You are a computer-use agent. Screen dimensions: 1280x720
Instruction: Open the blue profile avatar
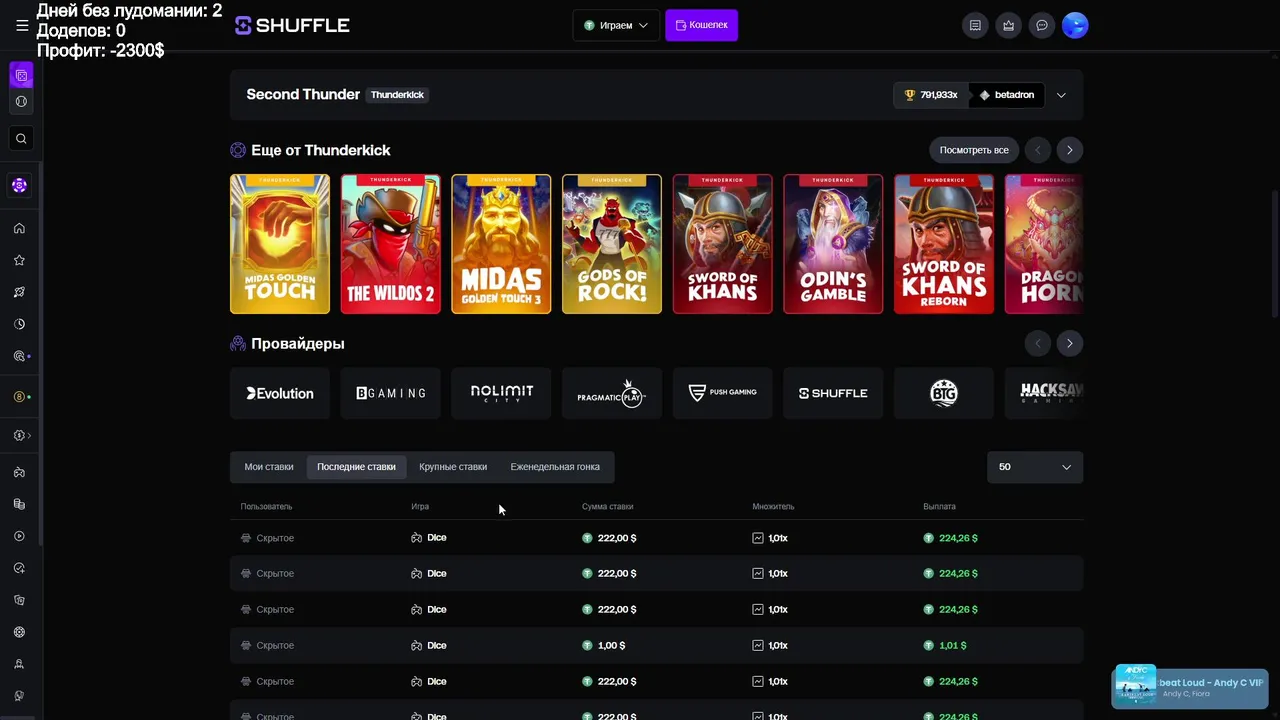(1075, 26)
